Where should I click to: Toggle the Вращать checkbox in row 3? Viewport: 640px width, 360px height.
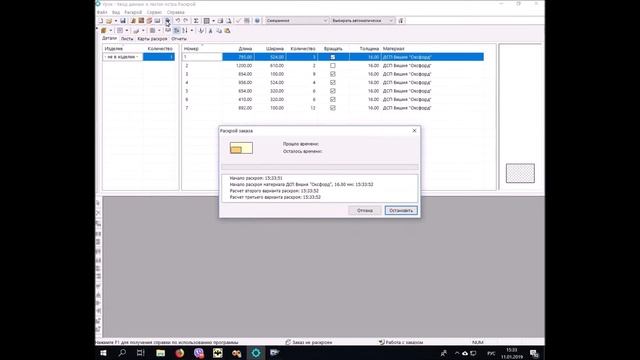[x=333, y=74]
